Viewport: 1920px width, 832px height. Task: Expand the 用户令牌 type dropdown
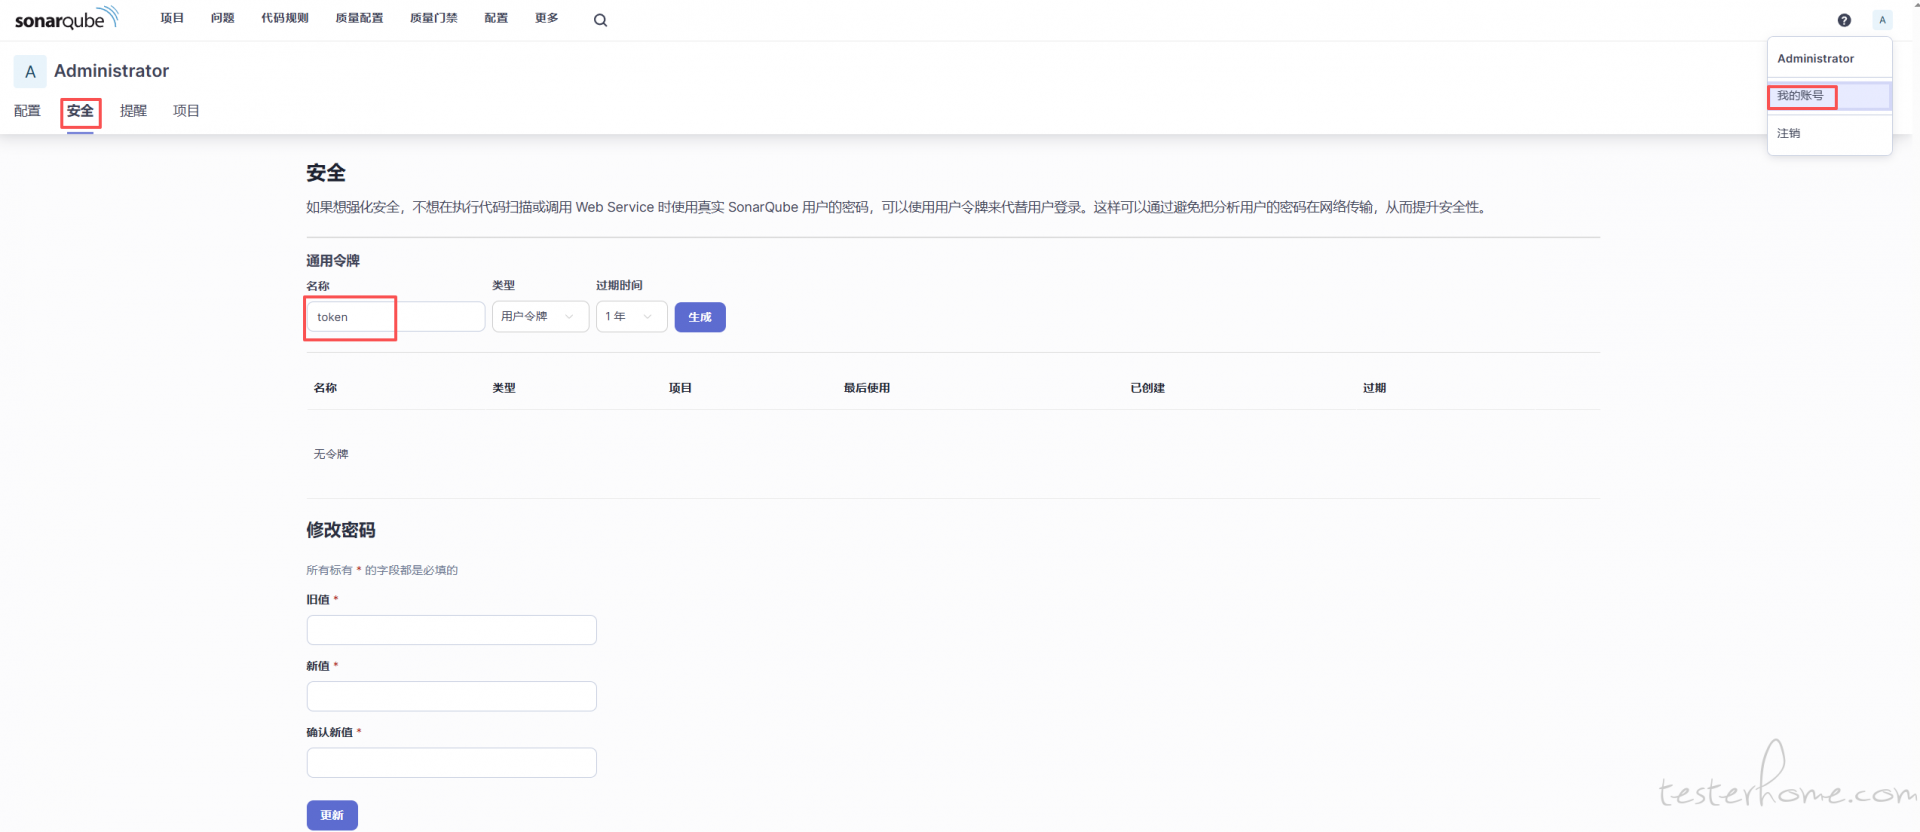click(540, 317)
